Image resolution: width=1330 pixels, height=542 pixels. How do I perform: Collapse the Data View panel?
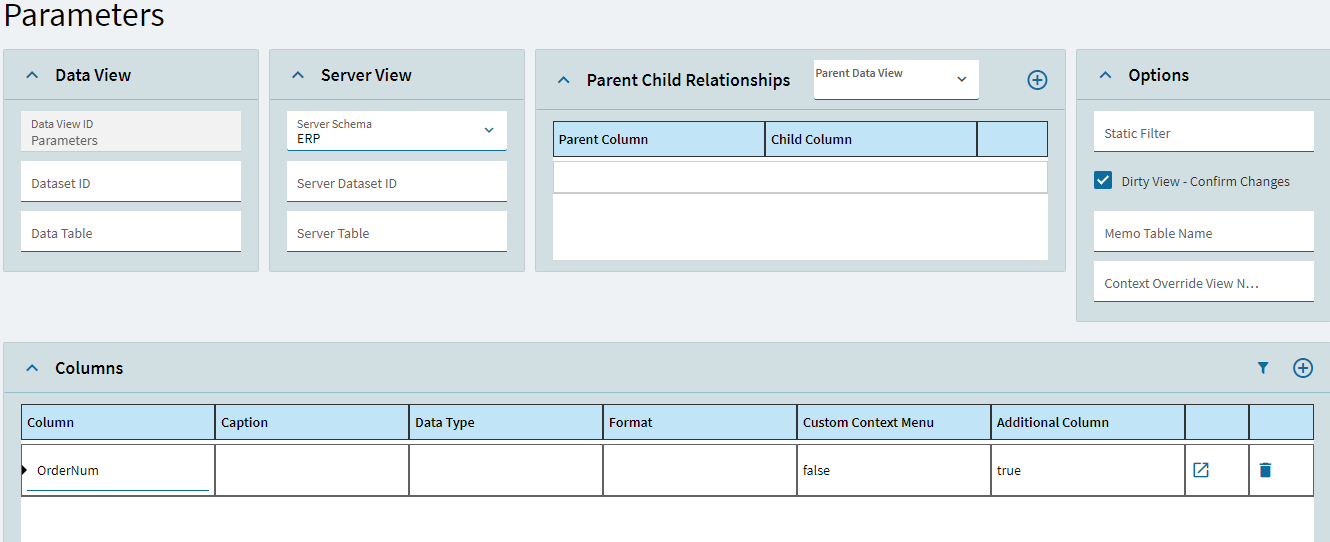coord(32,75)
